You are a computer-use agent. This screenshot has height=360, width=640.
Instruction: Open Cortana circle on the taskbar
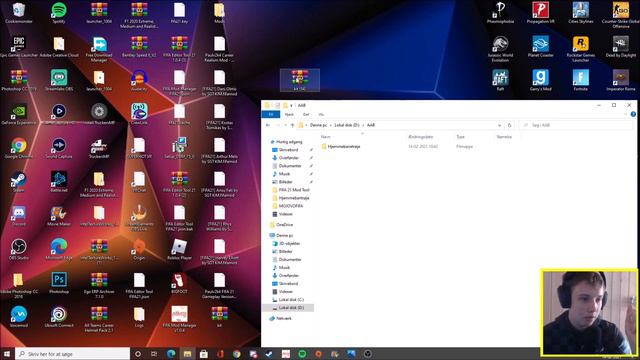(138, 354)
